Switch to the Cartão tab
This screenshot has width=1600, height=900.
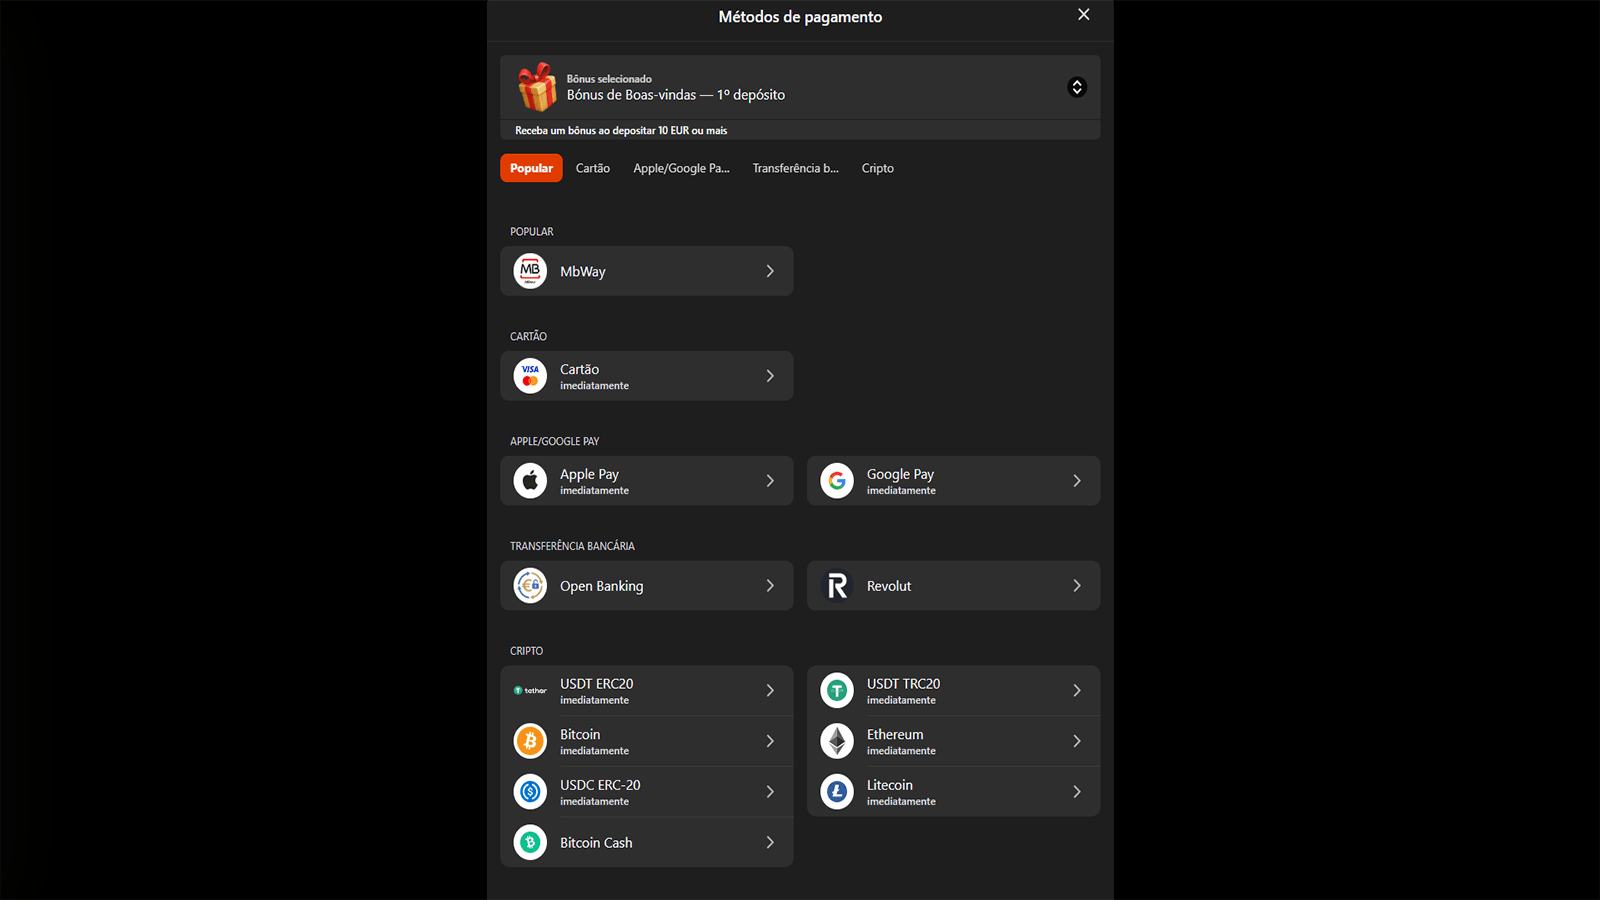click(x=593, y=168)
